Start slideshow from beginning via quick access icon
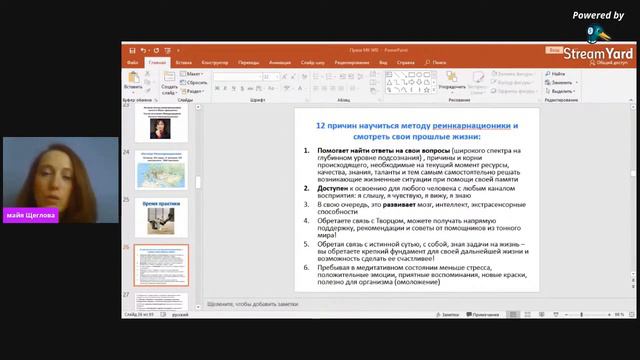640x360 pixels. coord(167,51)
